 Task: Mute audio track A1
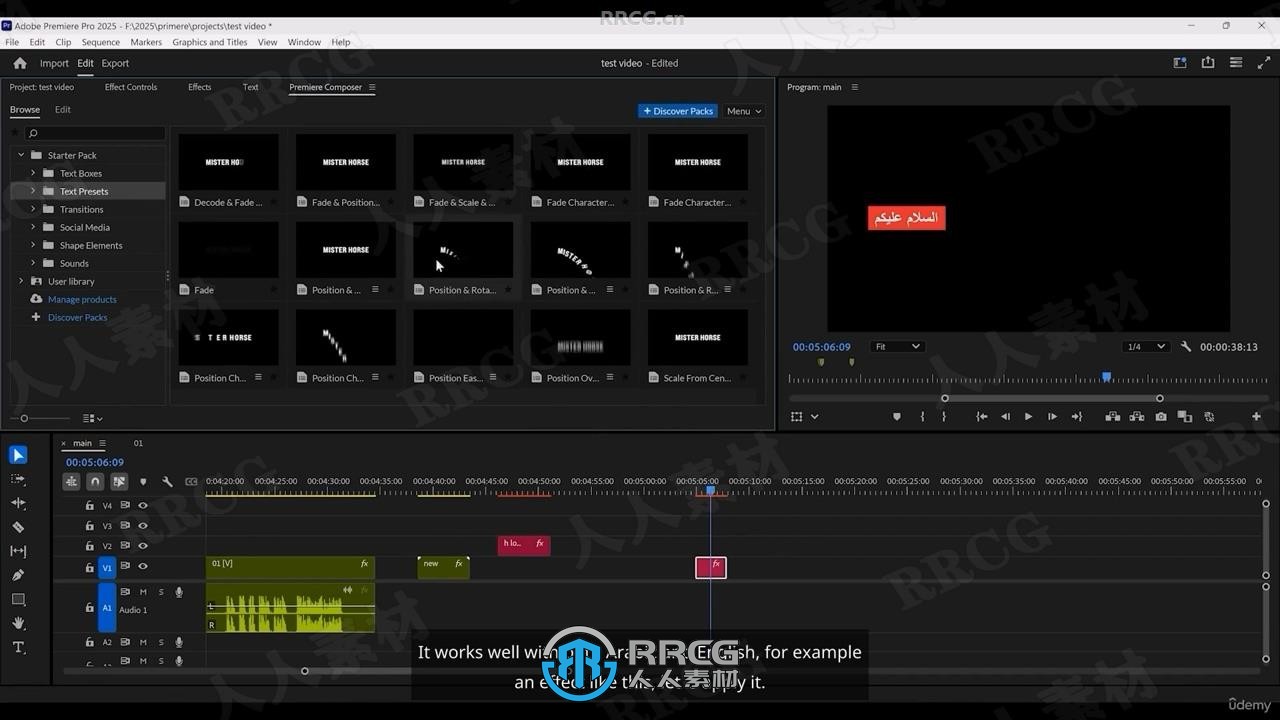pyautogui.click(x=143, y=592)
